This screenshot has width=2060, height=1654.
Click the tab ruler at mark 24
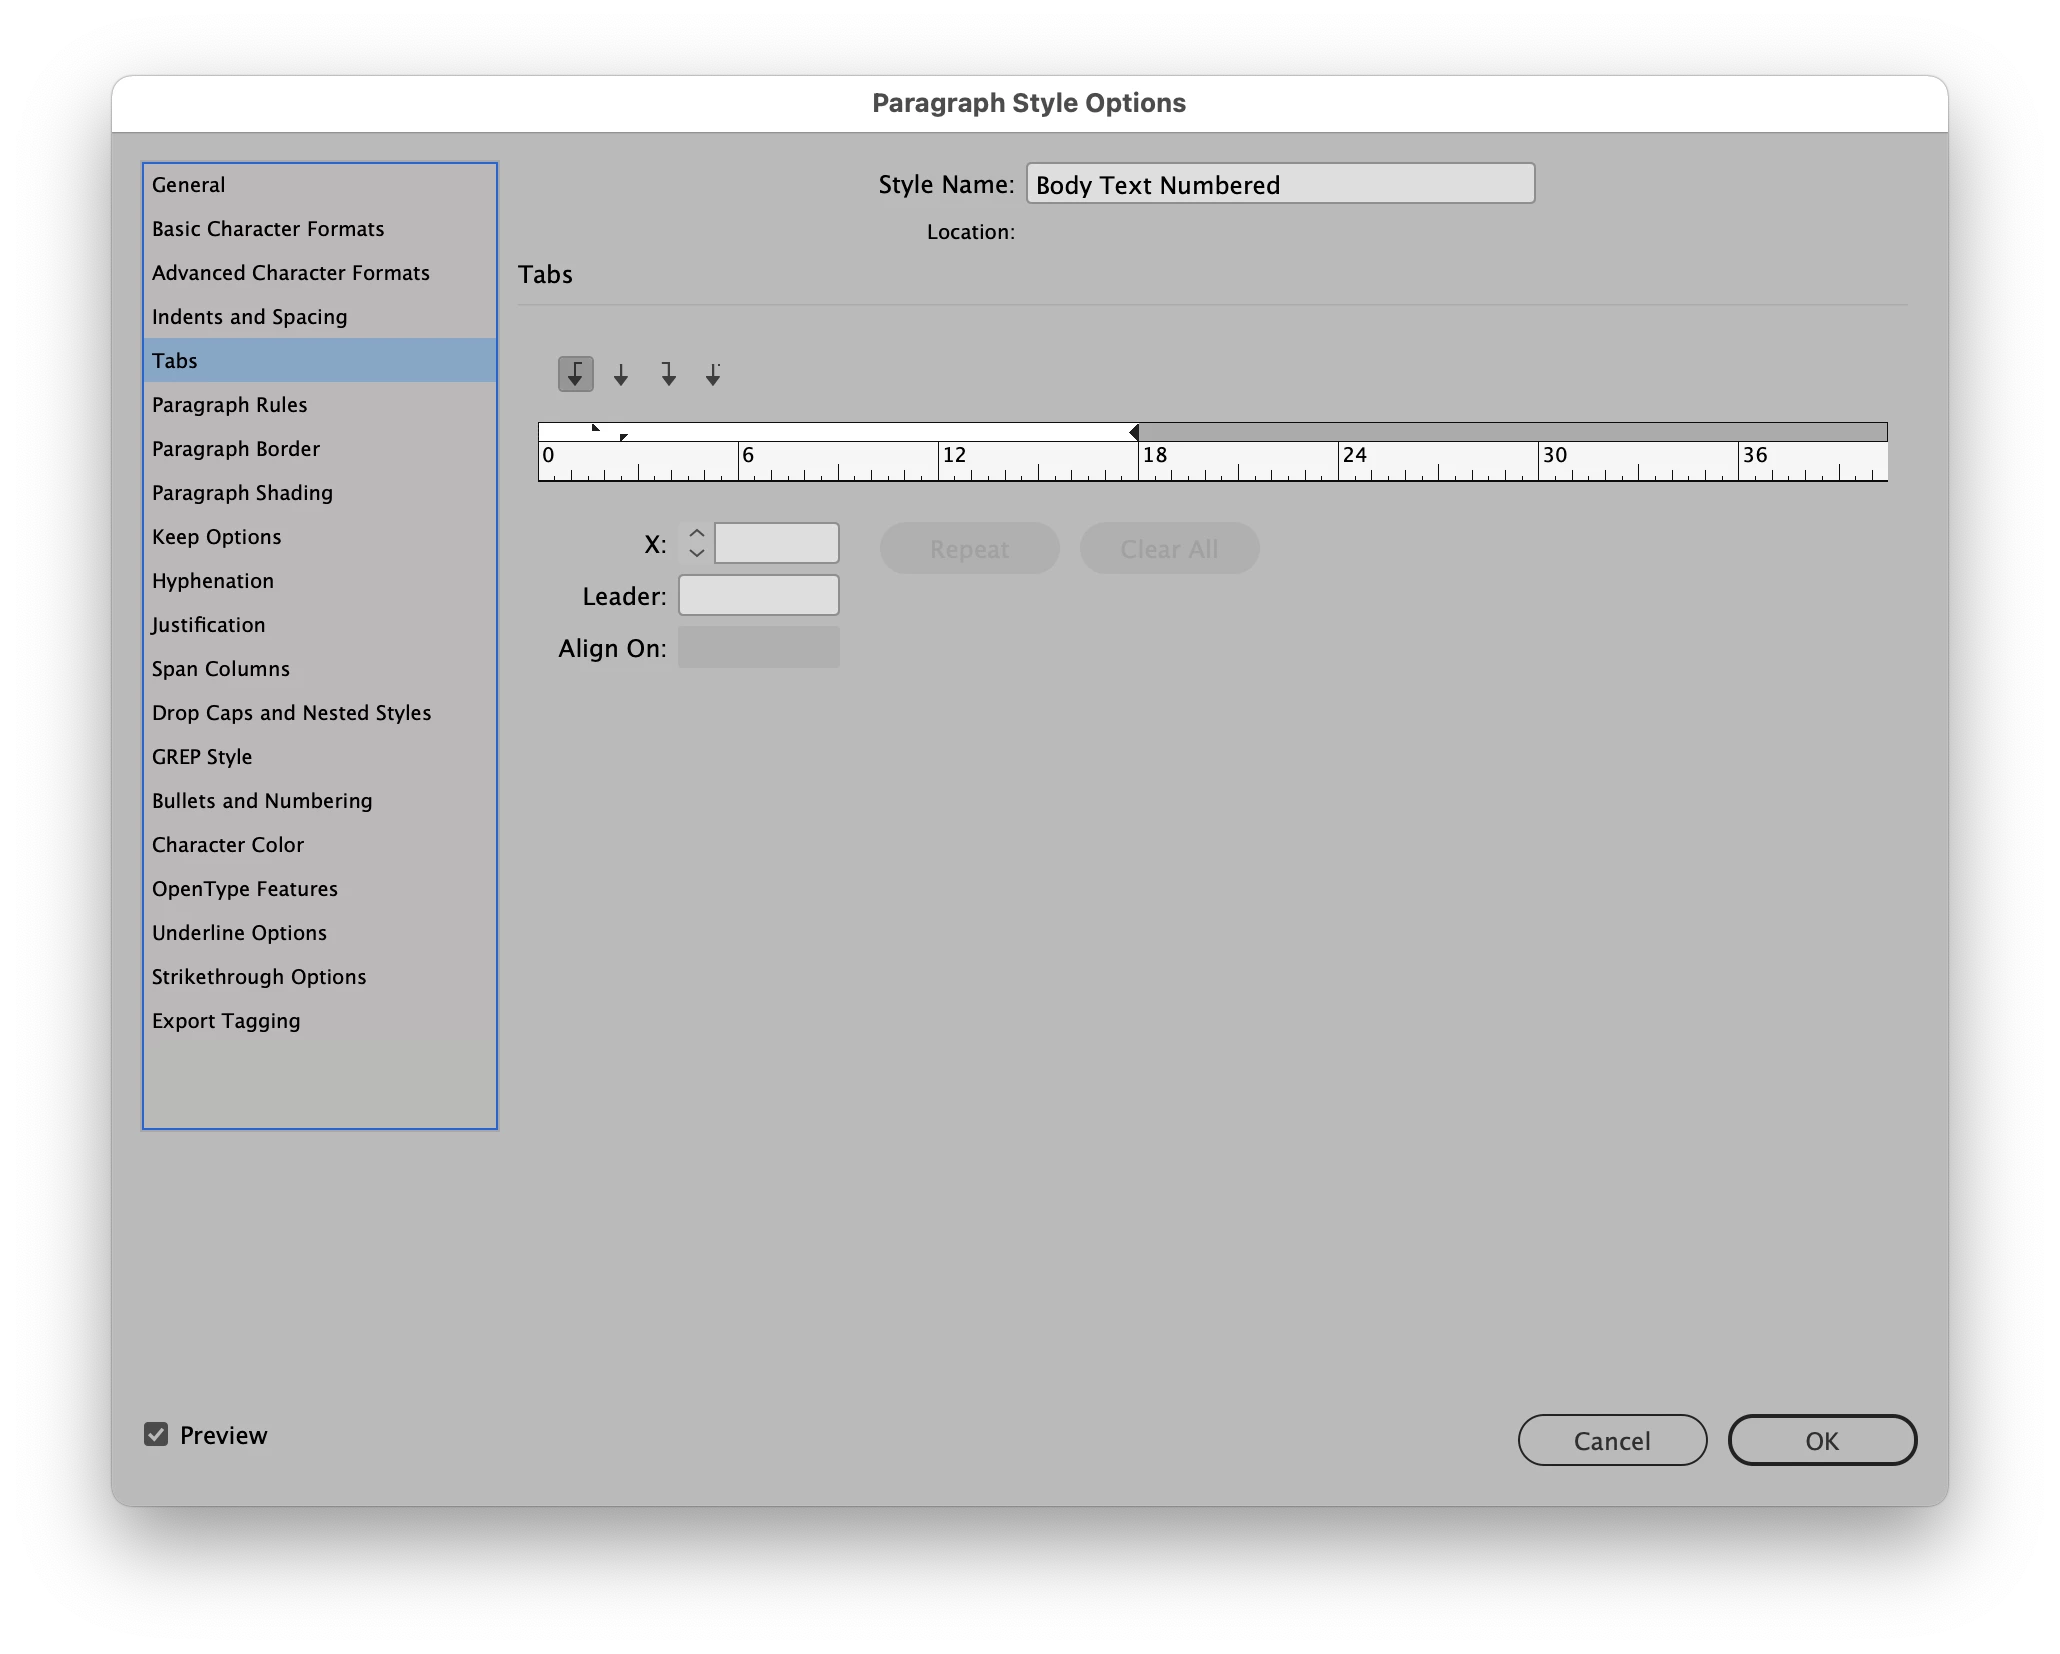point(1339,462)
